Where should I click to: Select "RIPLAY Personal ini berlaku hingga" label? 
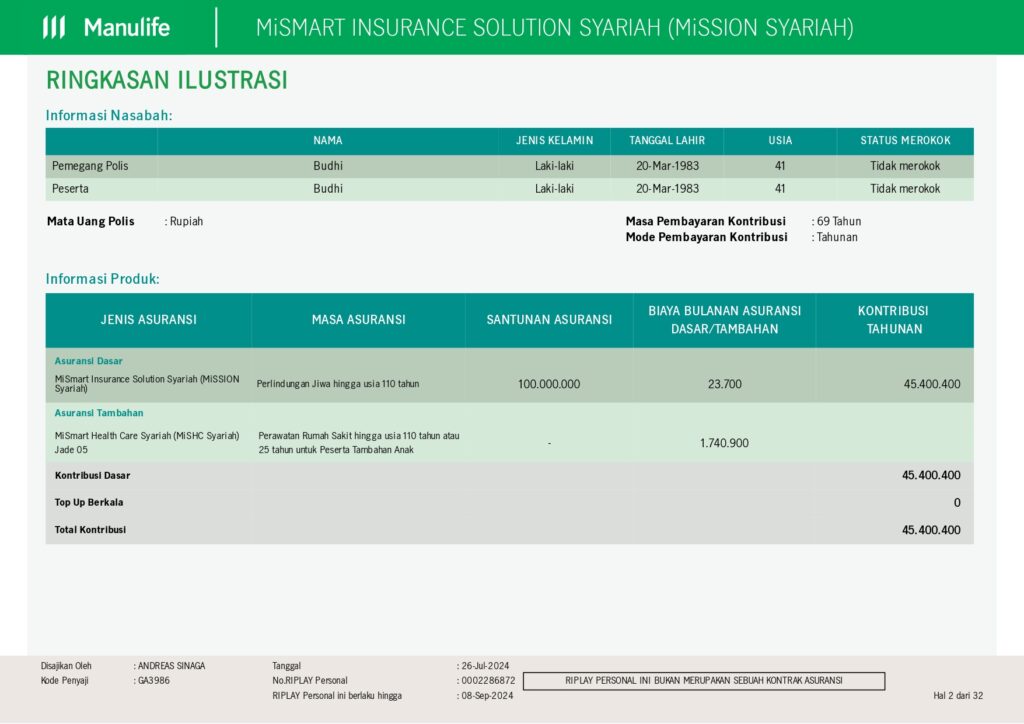[337, 695]
